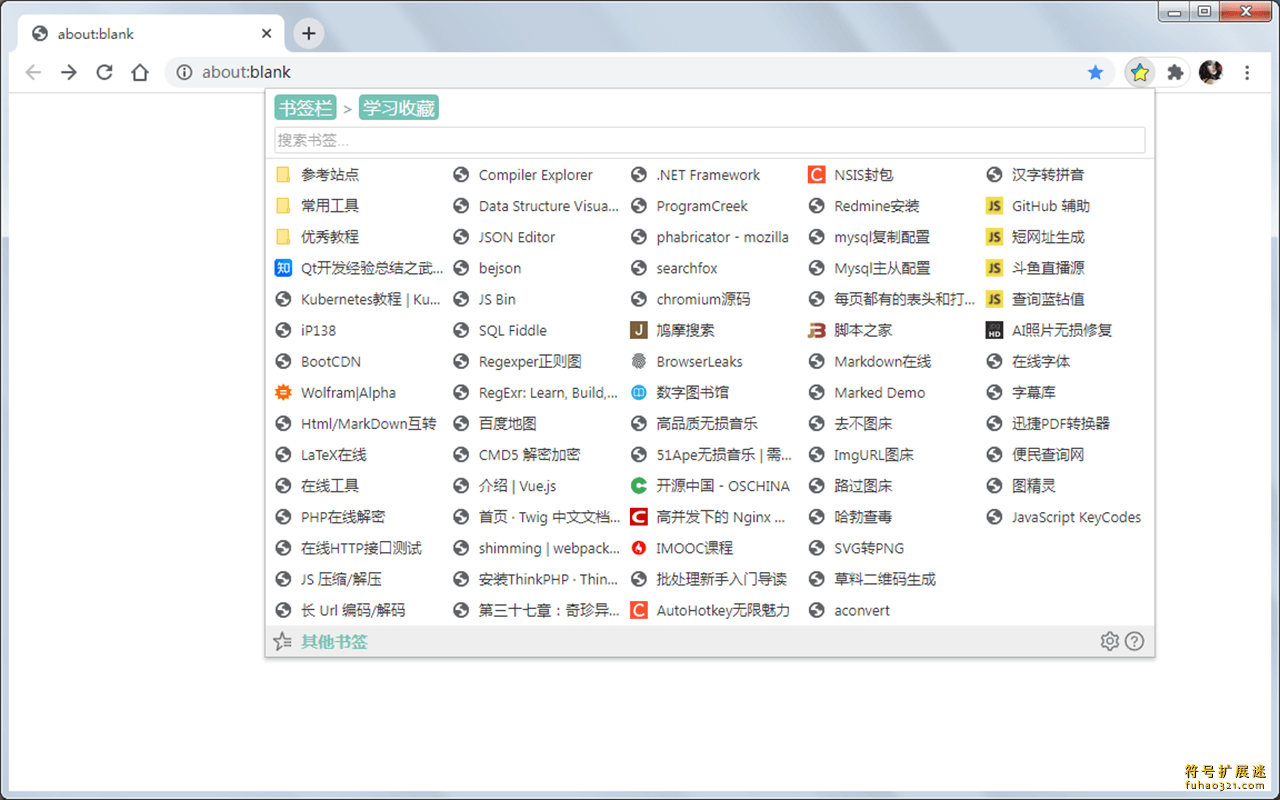Click the blue bookmark star in address bar
The width and height of the screenshot is (1280, 800).
pyautogui.click(x=1096, y=72)
